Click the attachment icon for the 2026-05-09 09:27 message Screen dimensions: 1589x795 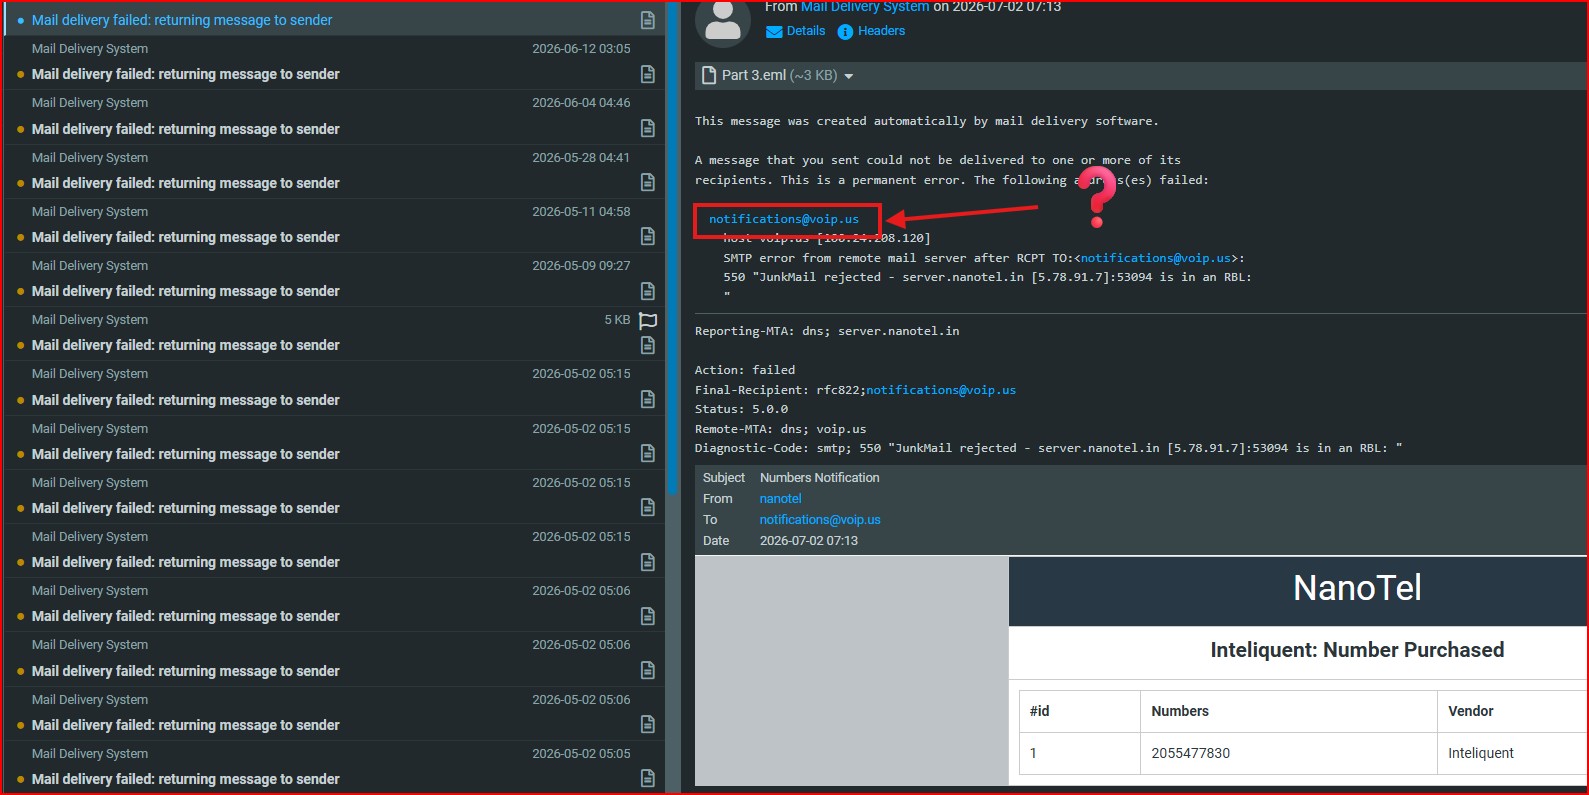[x=648, y=291]
